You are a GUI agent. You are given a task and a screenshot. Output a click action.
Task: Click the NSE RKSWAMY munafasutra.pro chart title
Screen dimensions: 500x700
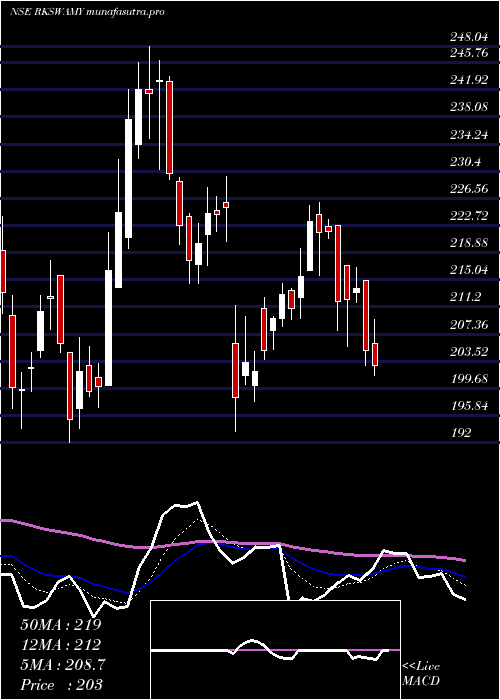[87, 12]
